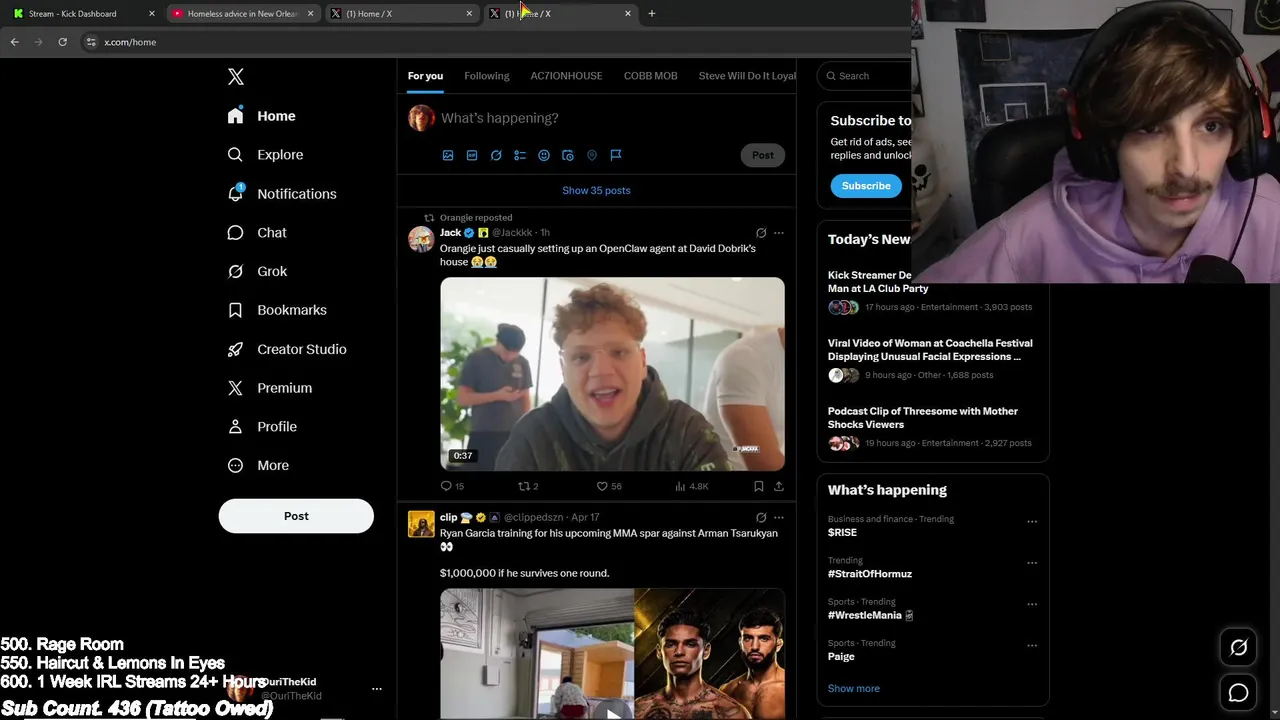Switch to the For you tab
The width and height of the screenshot is (1280, 720).
(425, 76)
